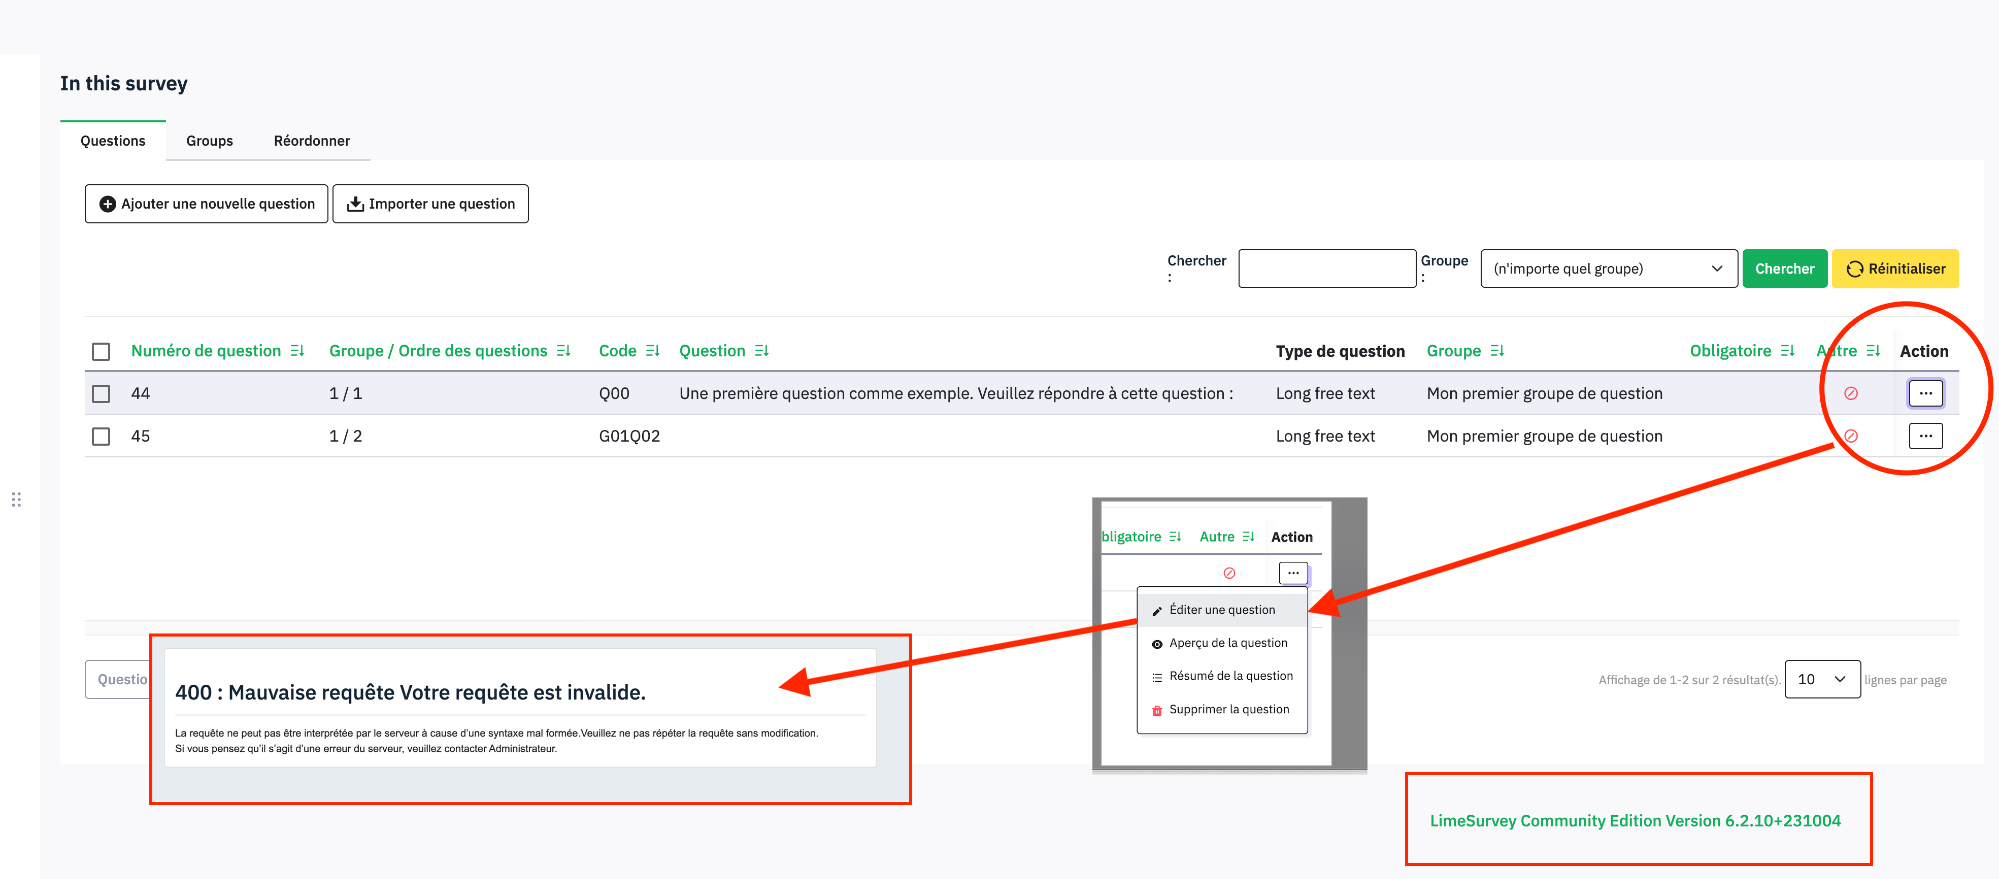Screen dimensions: 1999x879
Task: Sort by Question column header
Action: pyautogui.click(x=712, y=351)
